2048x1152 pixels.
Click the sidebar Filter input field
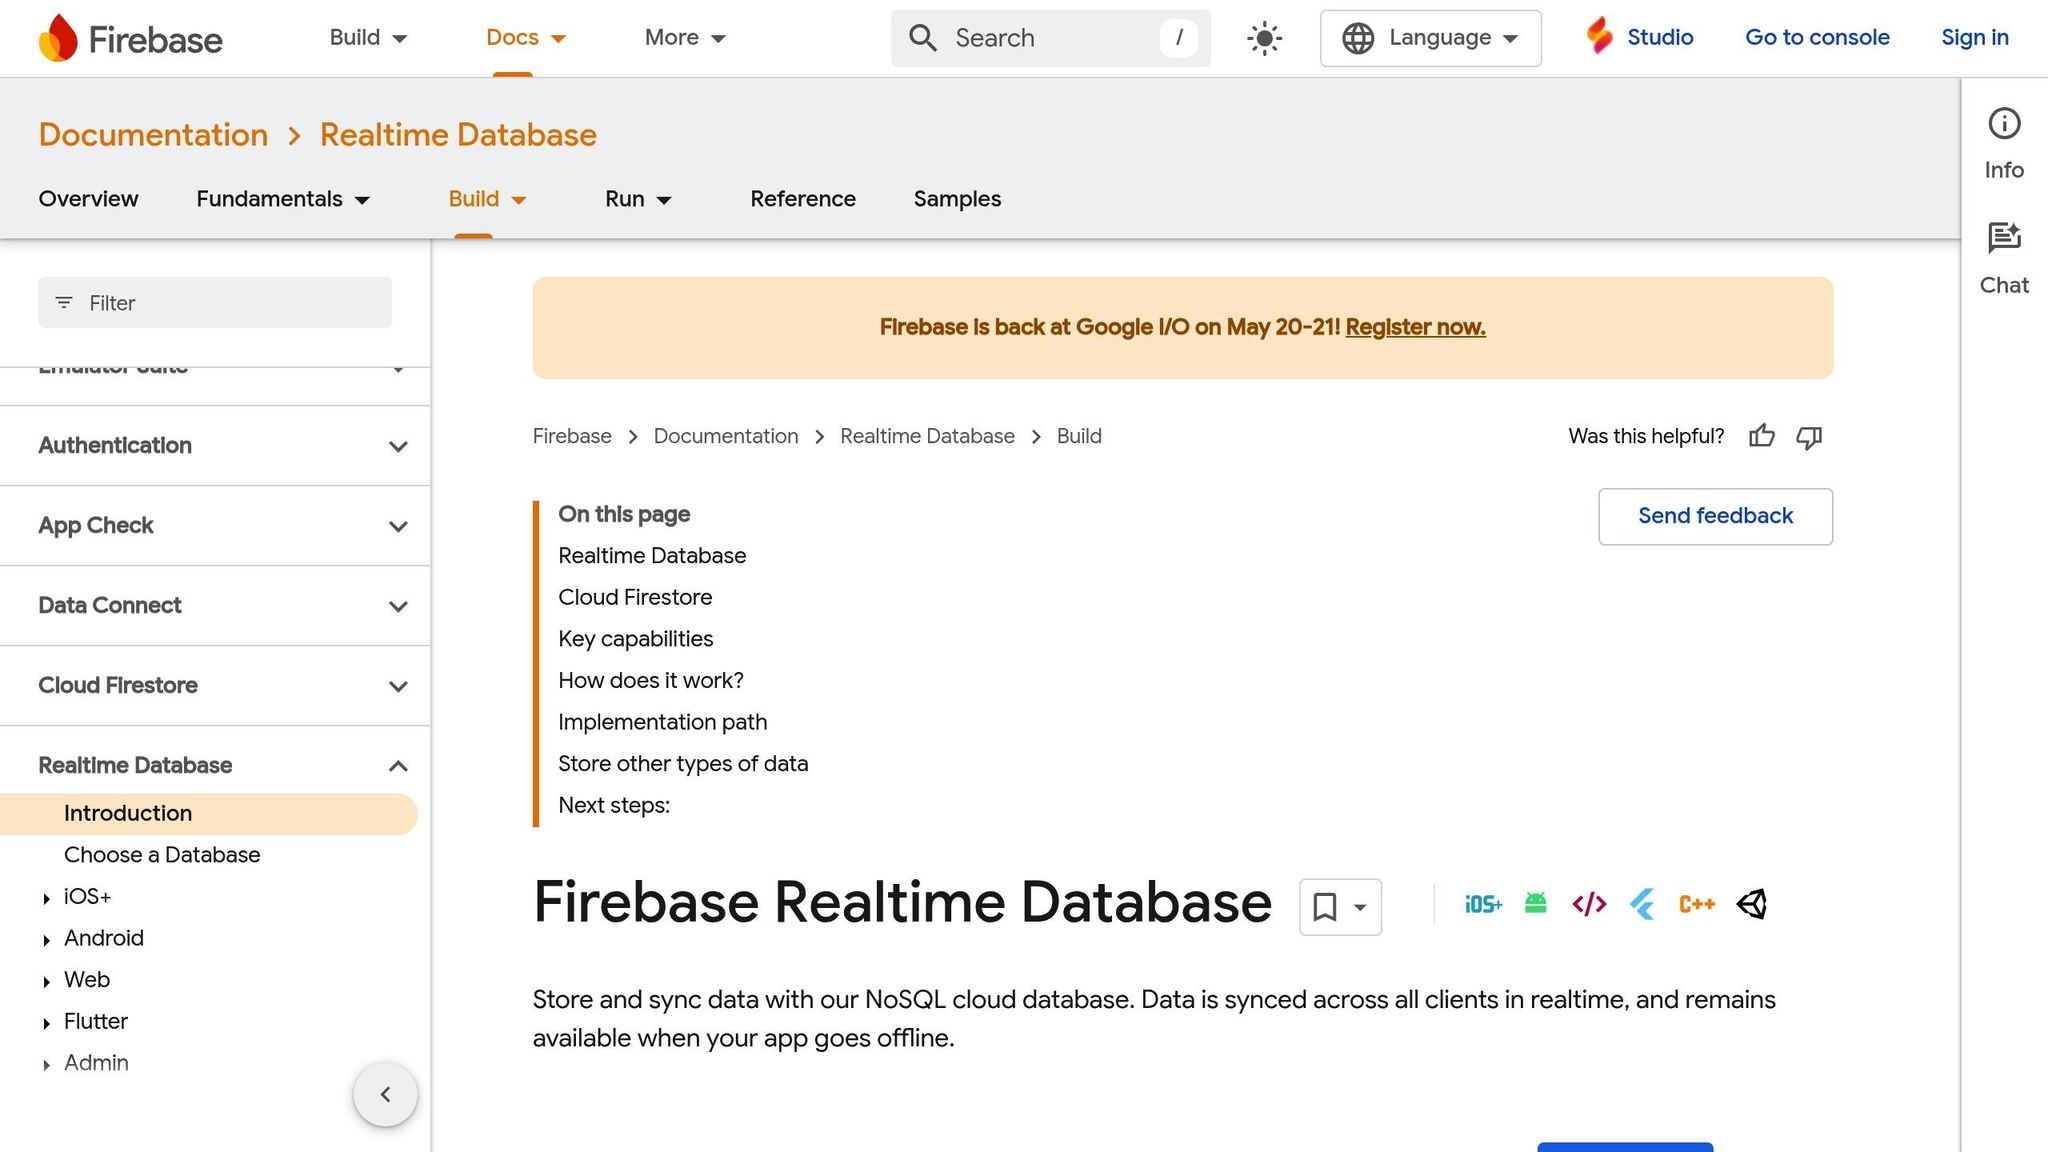pyautogui.click(x=215, y=303)
